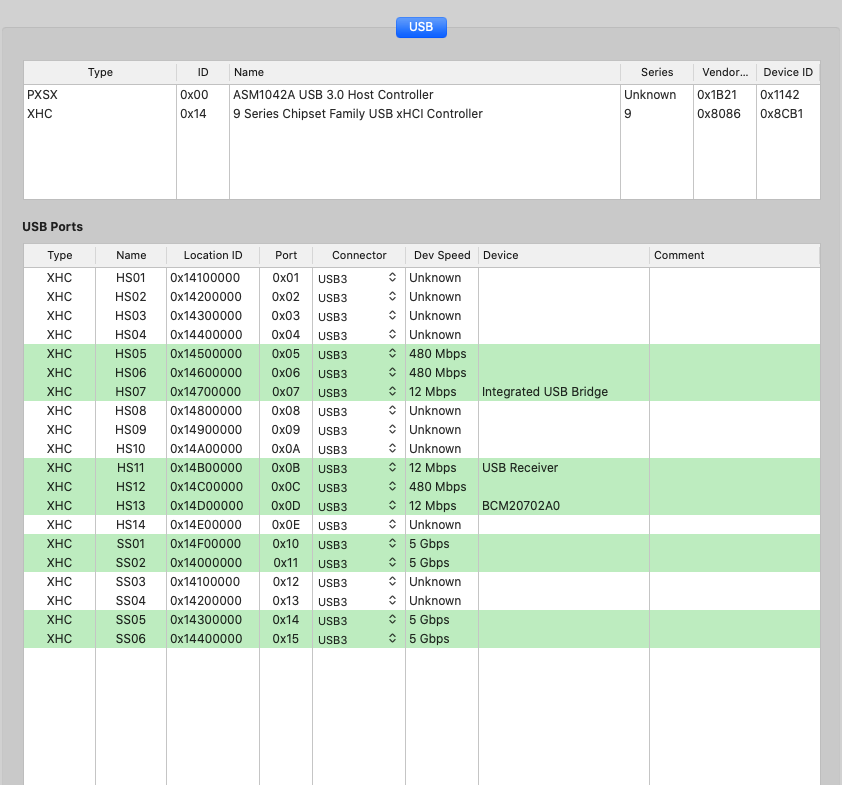842x785 pixels.
Task: Click HS14 port name cell
Action: 130,525
